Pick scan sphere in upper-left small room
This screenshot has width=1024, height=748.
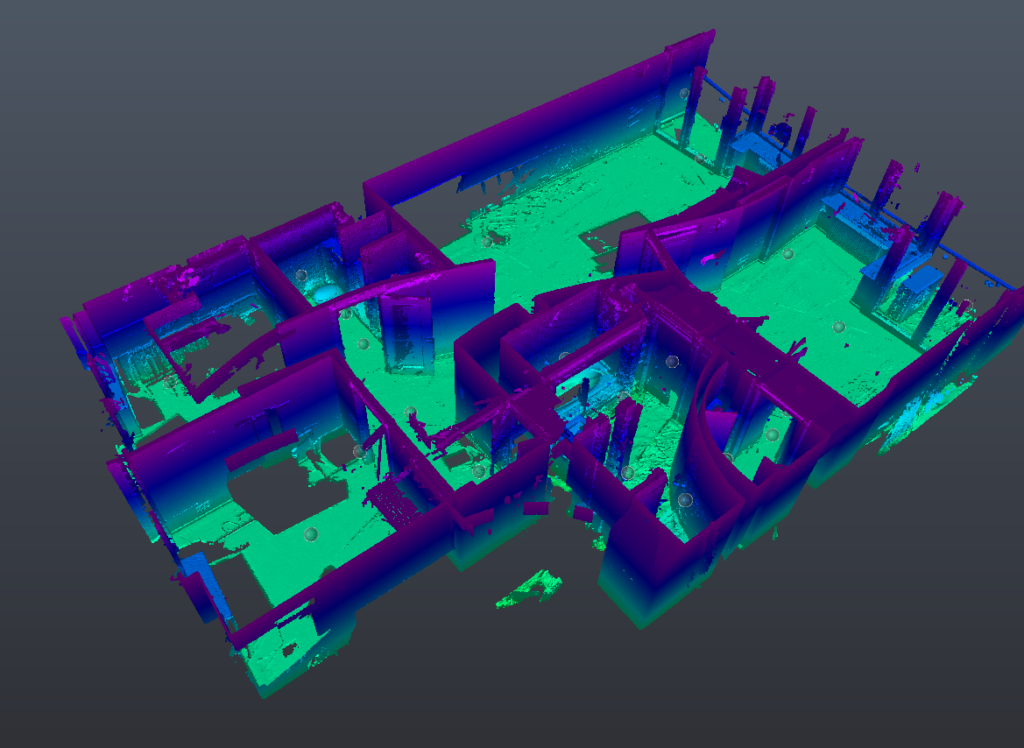(x=300, y=274)
